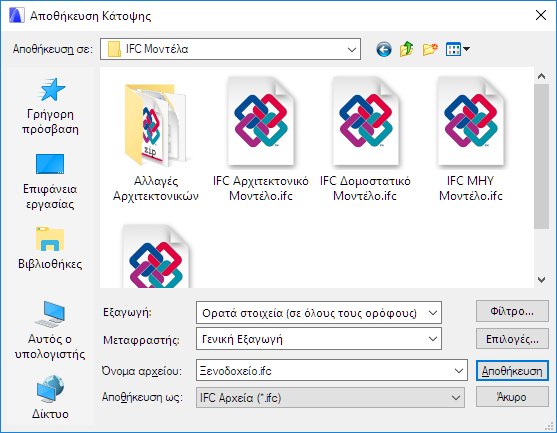The image size is (557, 433).
Task: Click the Back navigation arrow icon
Action: tap(384, 49)
